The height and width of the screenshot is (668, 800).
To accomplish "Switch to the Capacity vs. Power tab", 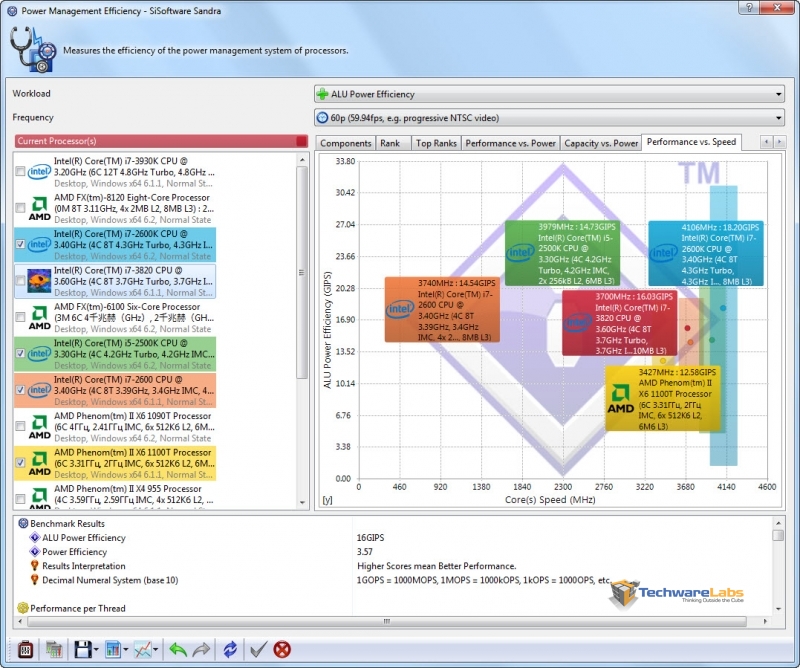I will pos(601,143).
